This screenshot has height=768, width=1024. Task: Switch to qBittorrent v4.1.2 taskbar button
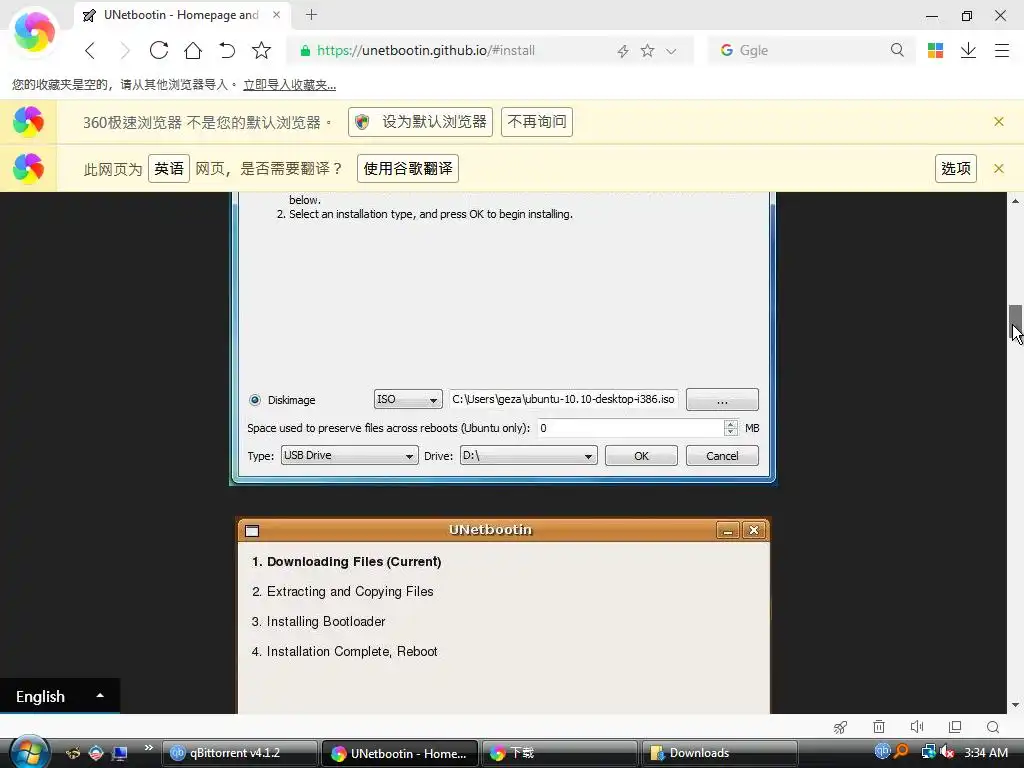(239, 753)
